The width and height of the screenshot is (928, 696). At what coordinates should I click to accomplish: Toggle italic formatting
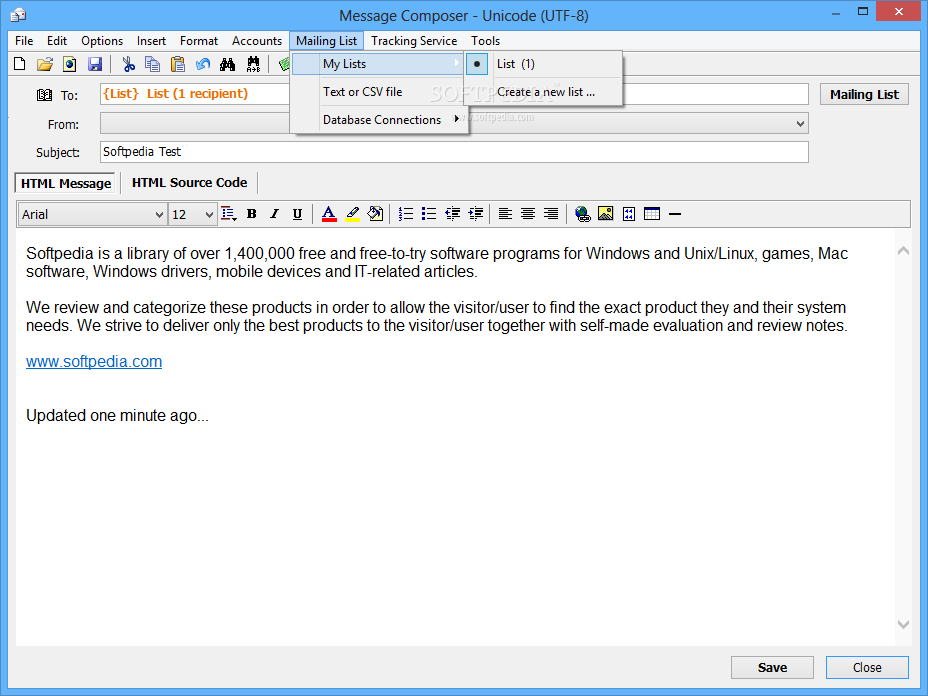pos(274,214)
